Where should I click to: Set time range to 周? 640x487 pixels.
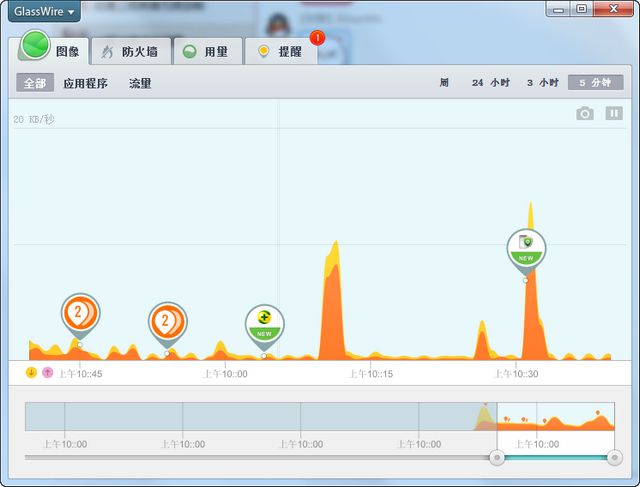[x=444, y=82]
